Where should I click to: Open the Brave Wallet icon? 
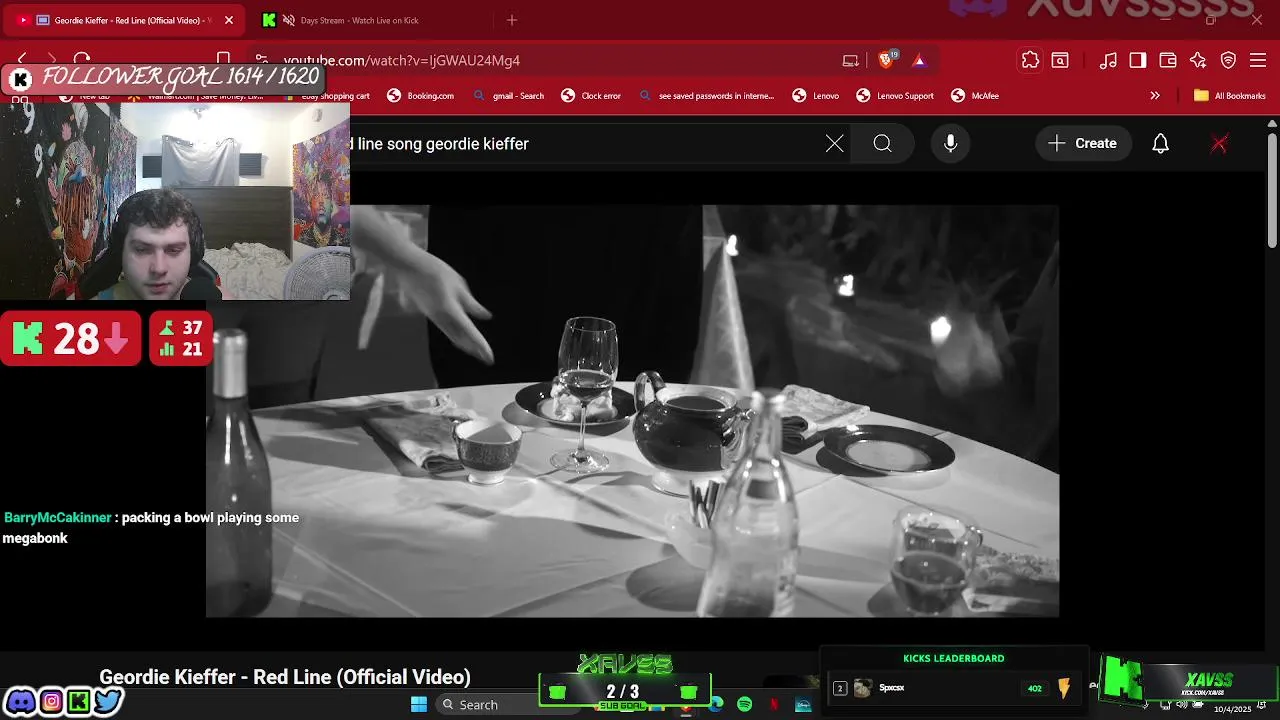[x=1168, y=60]
